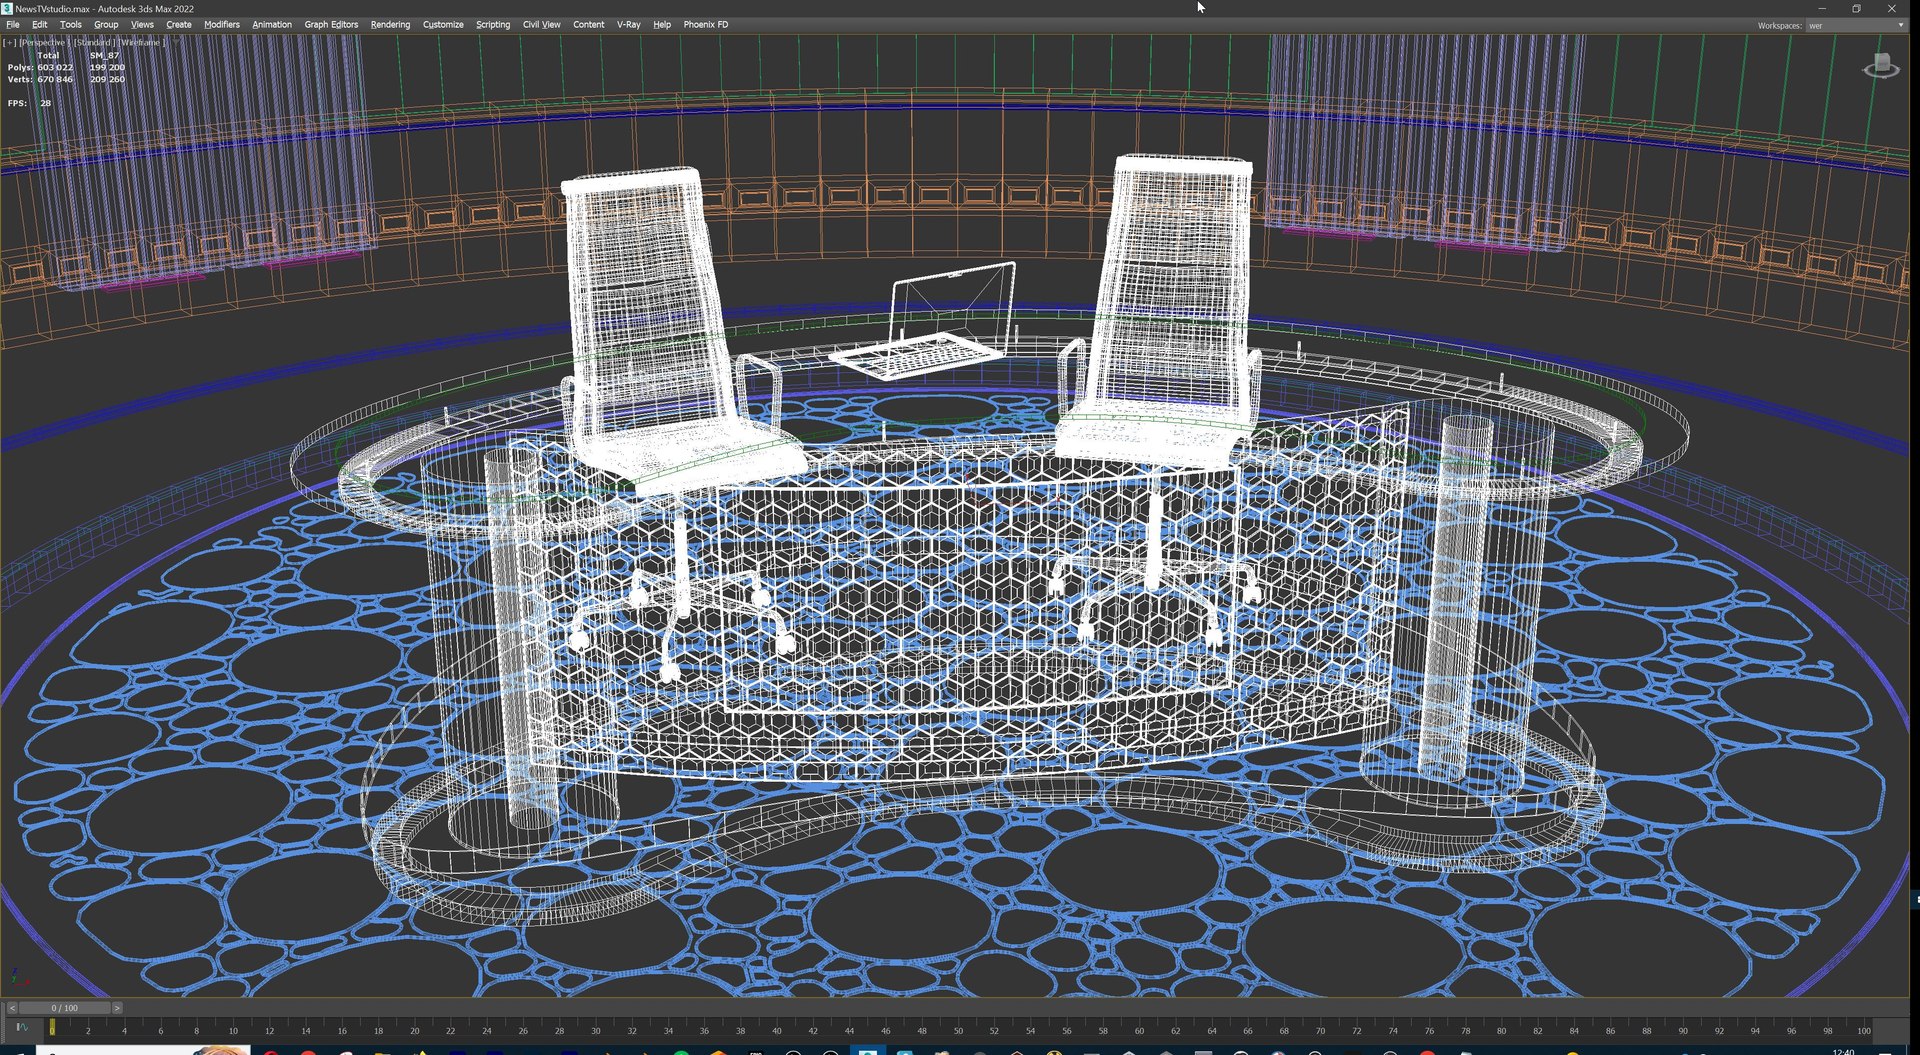Open the Views menu

[x=142, y=24]
